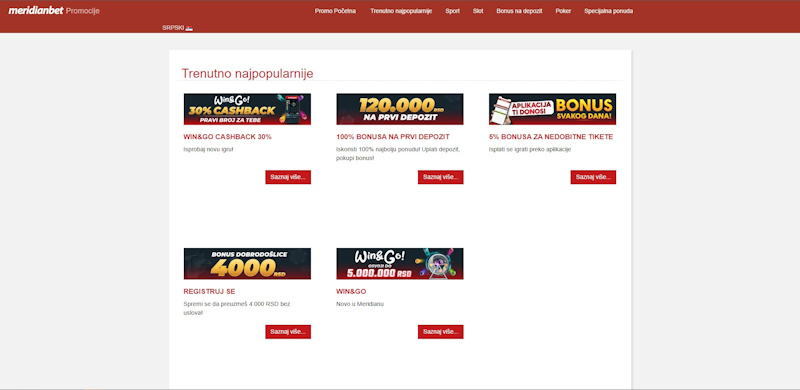Open the 120.000 RSD na prvi depozit banner
Image resolution: width=800 pixels, height=390 pixels.
pyautogui.click(x=400, y=109)
